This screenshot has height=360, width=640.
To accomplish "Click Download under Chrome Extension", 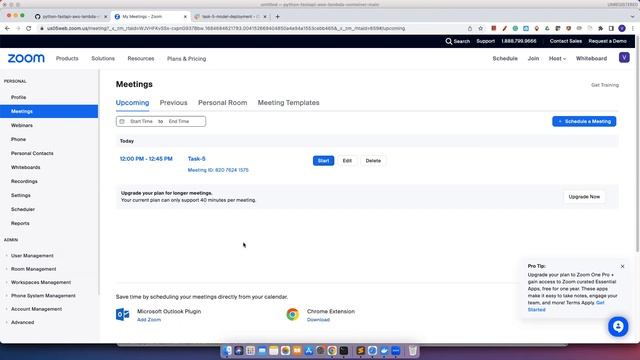I will coord(318,320).
